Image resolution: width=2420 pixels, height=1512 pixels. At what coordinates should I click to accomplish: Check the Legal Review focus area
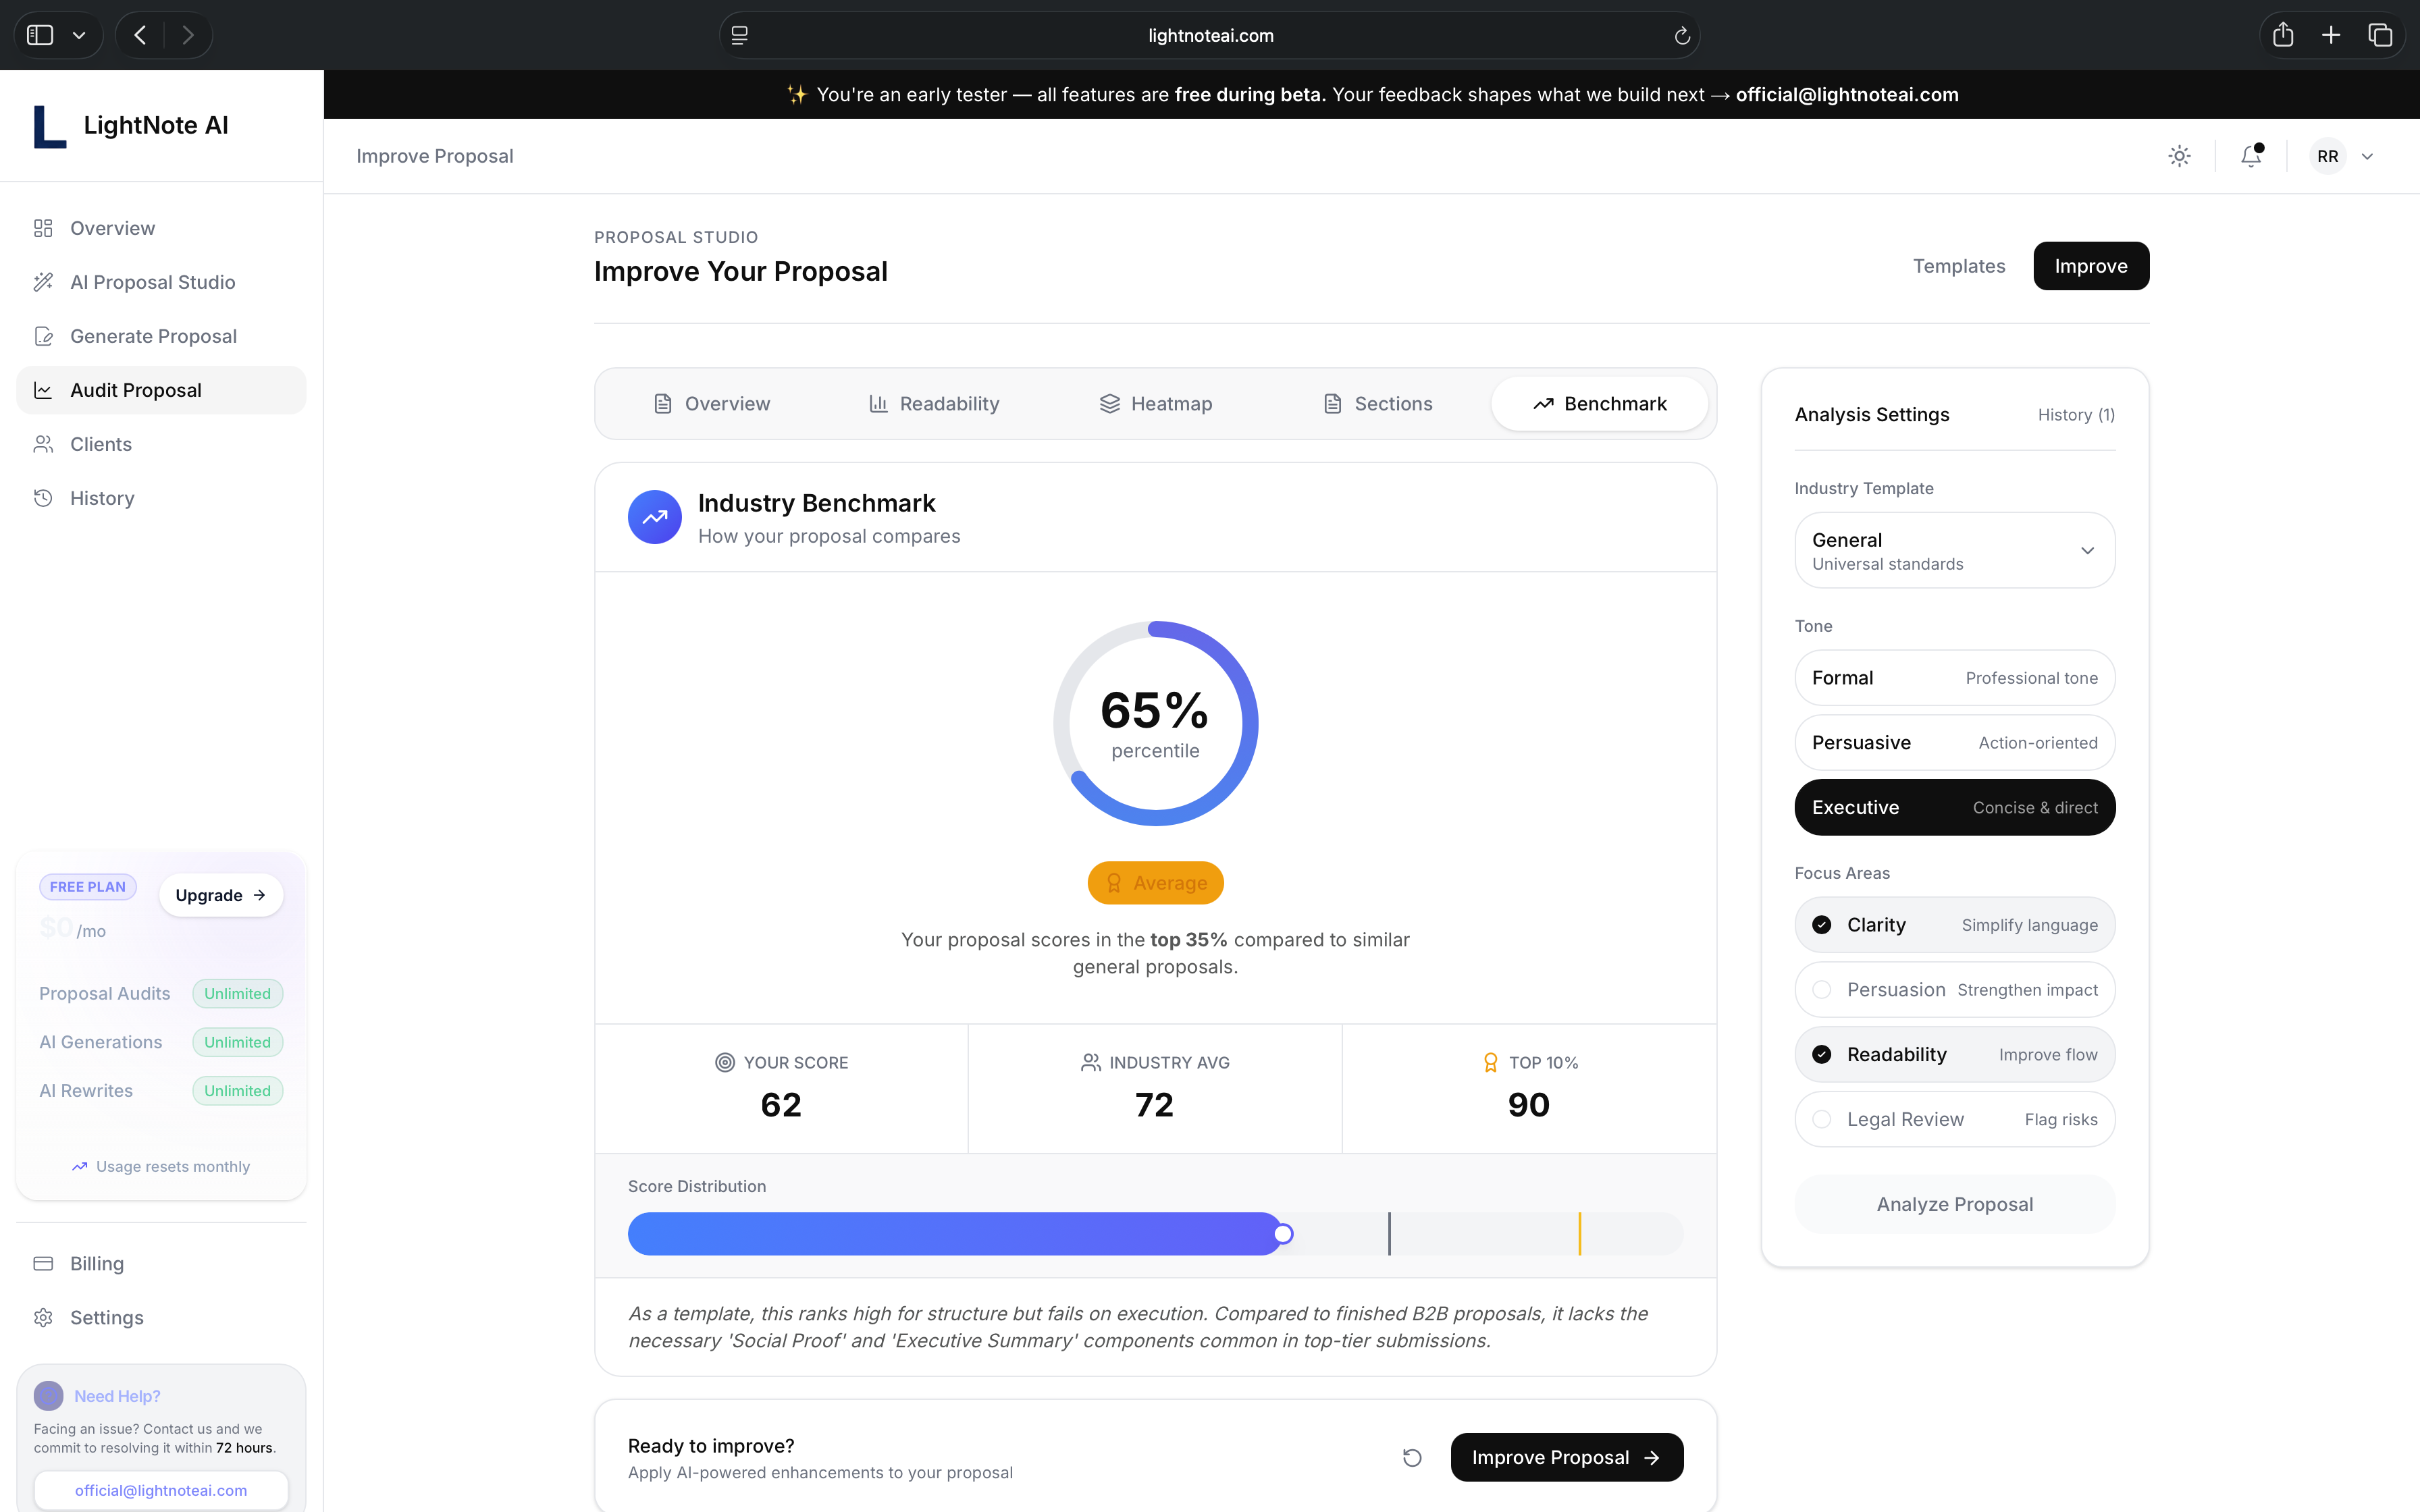(1822, 1119)
